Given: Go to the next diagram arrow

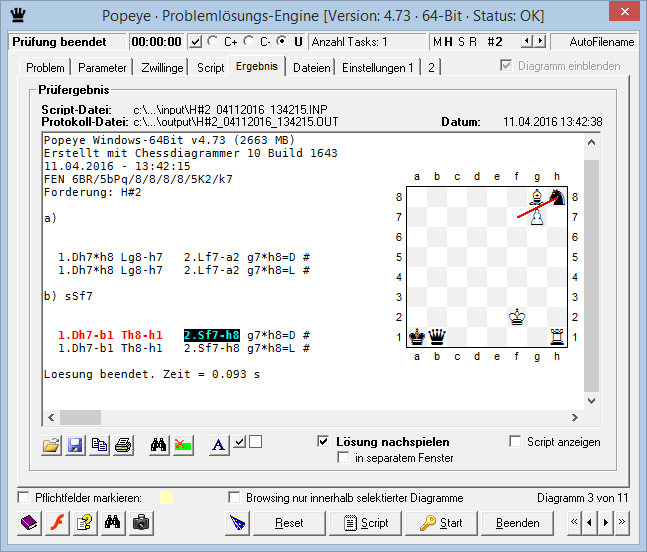Looking at the screenshot, I should (x=605, y=522).
